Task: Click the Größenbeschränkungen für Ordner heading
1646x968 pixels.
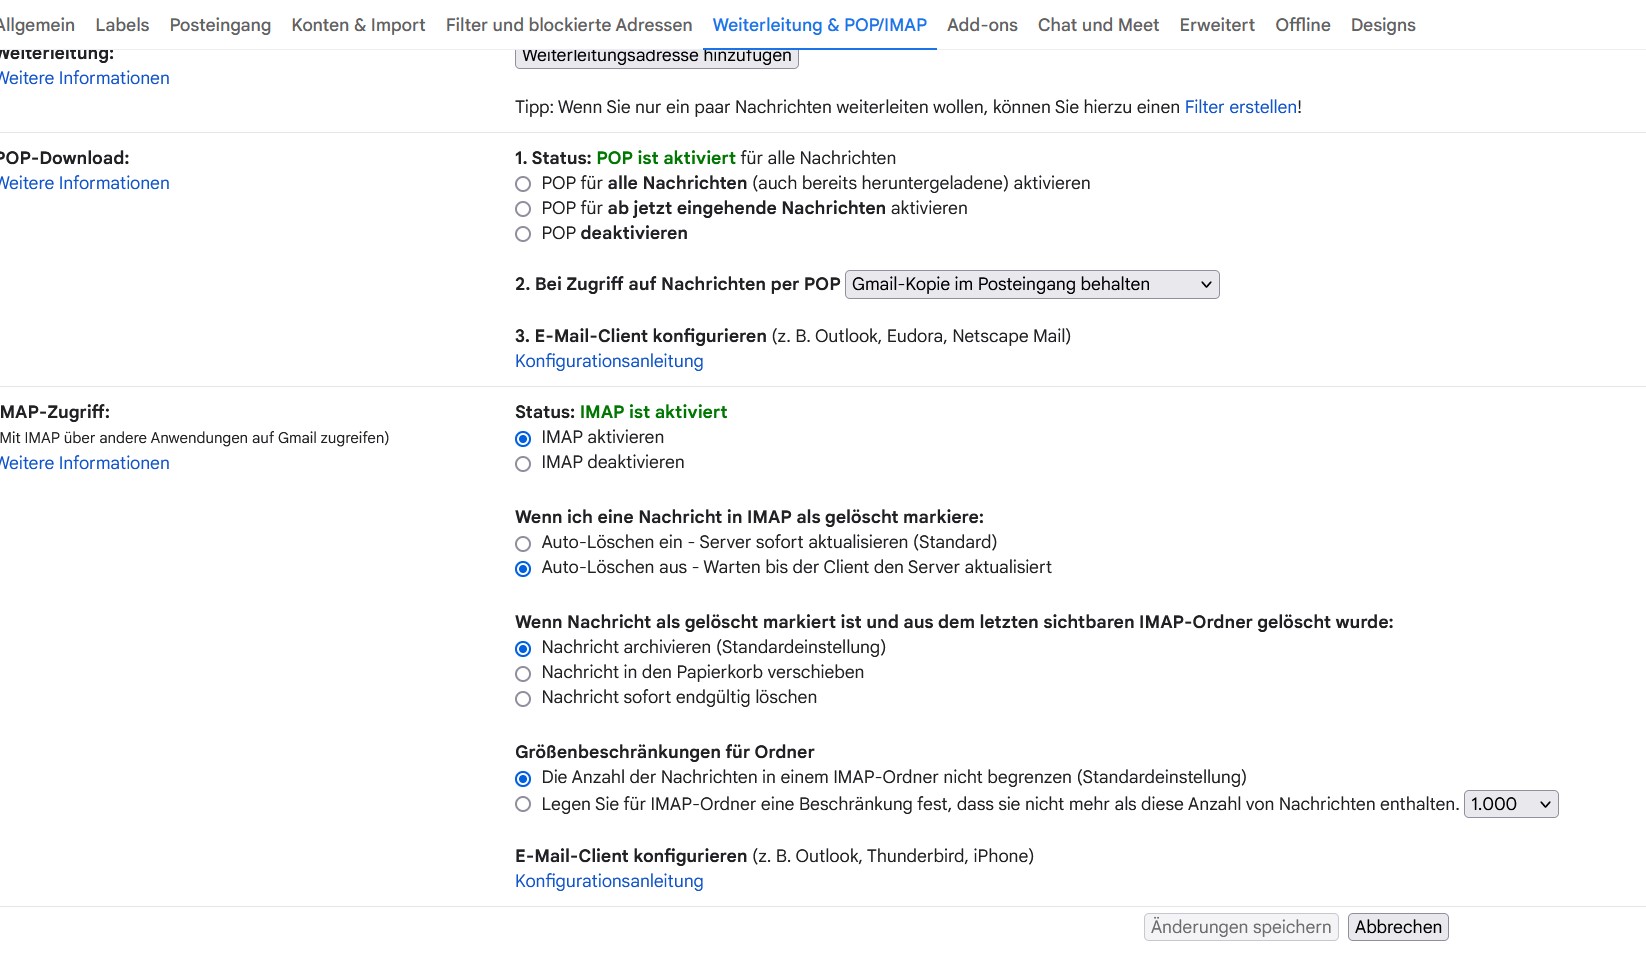Action: (x=665, y=752)
